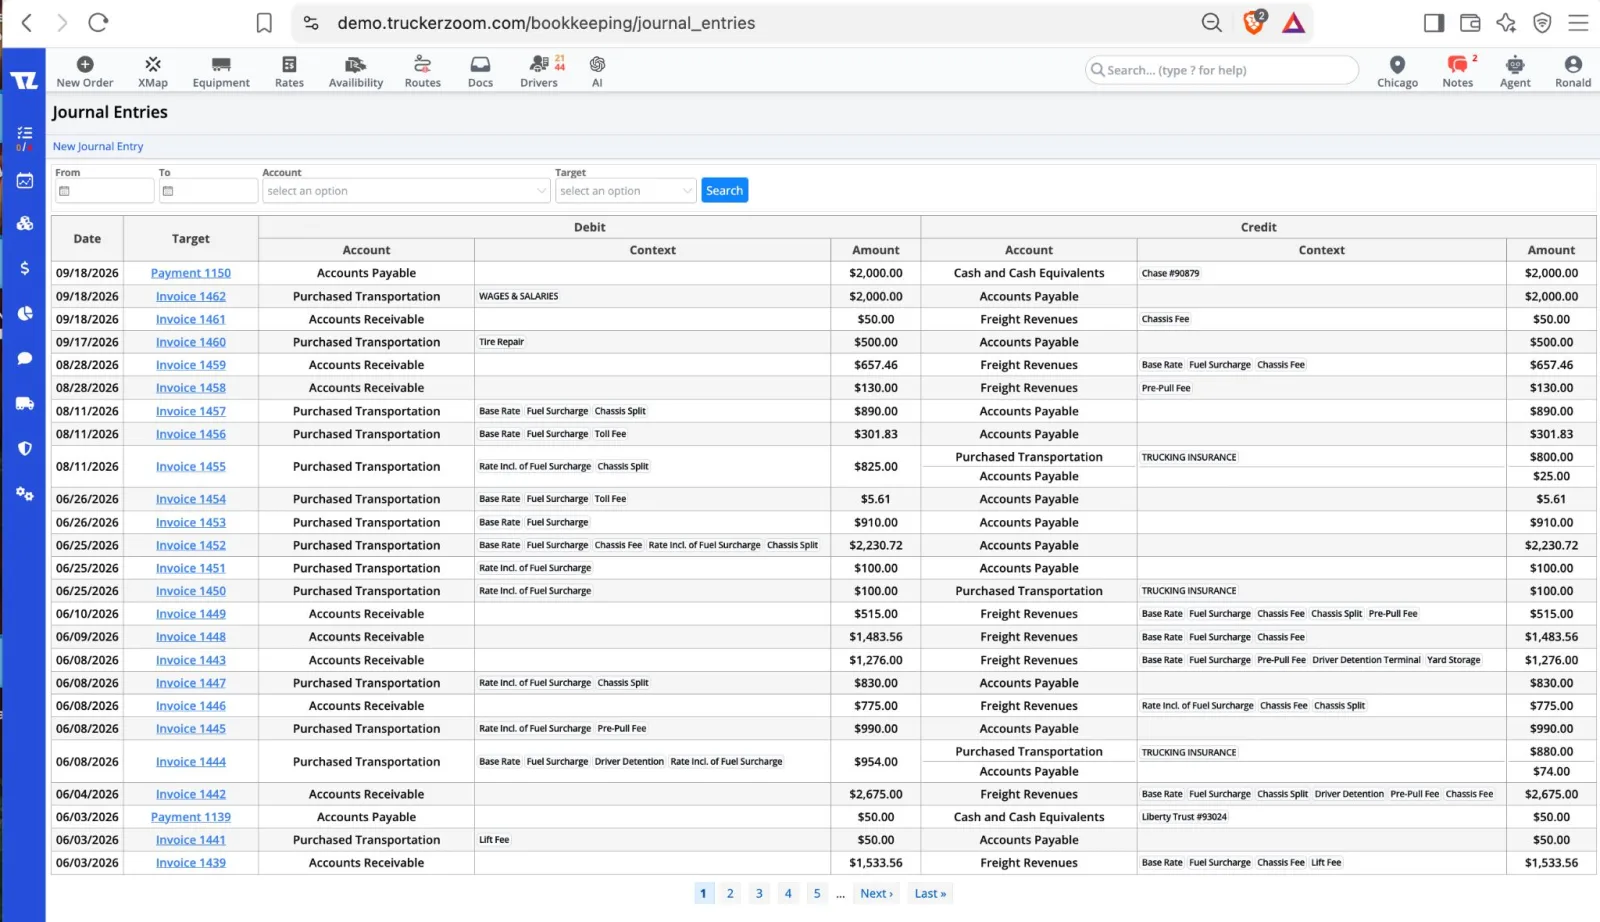Click the chat bubble sidebar icon
Image resolution: width=1600 pixels, height=922 pixels.
click(x=25, y=358)
